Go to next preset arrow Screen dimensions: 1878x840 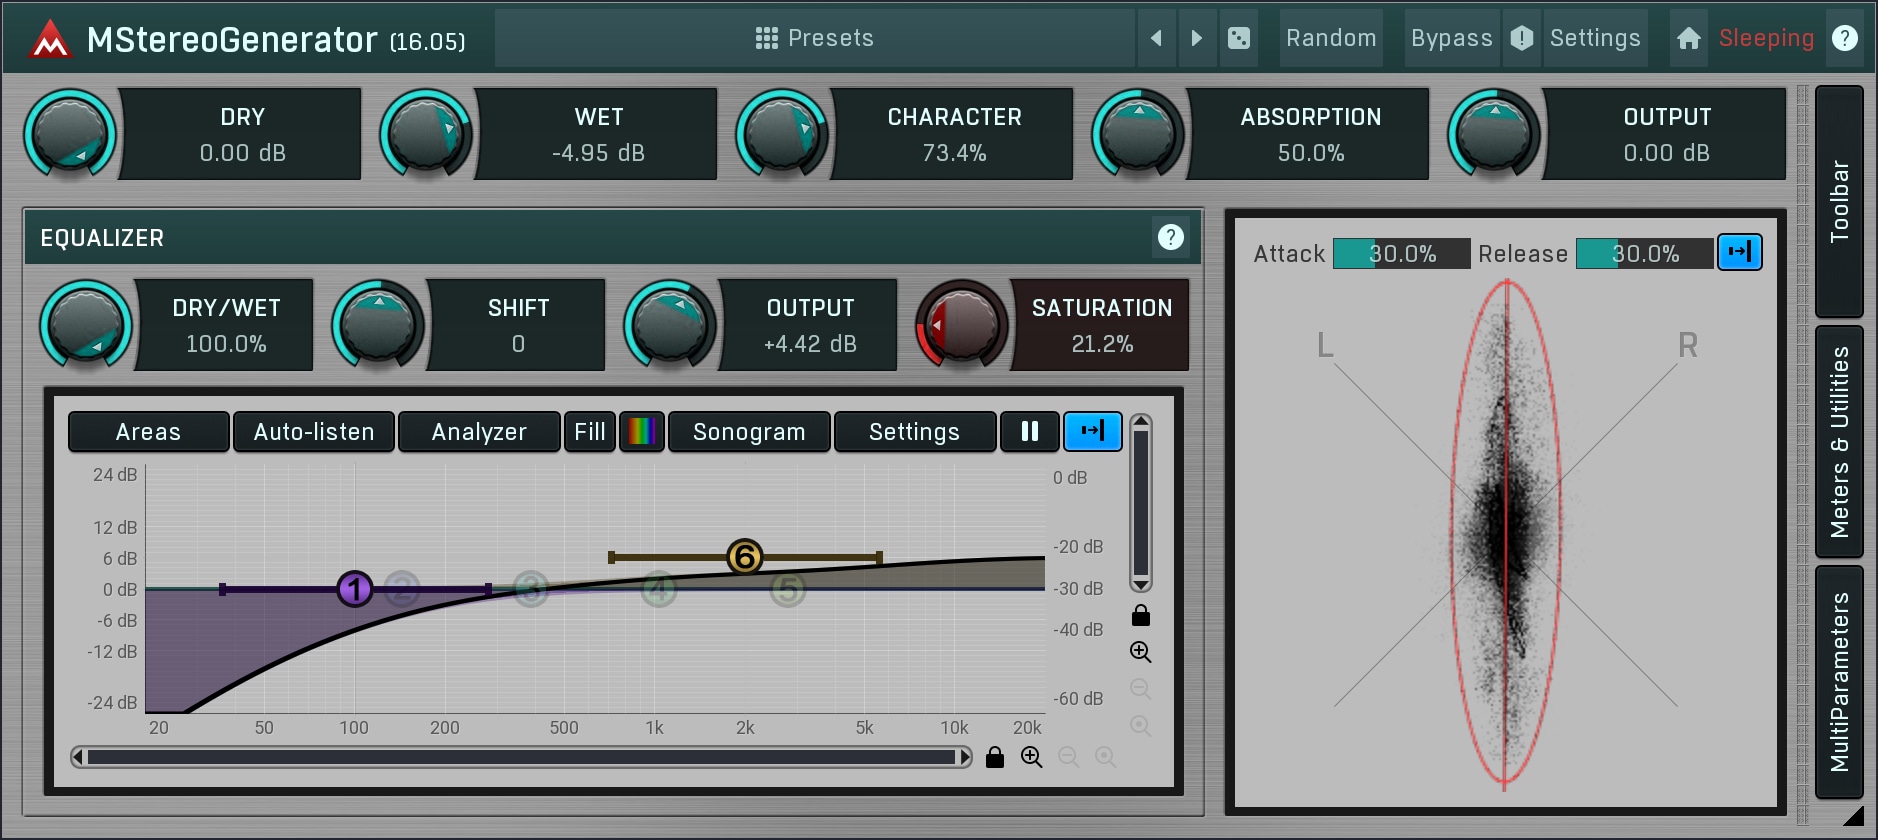click(x=1197, y=38)
